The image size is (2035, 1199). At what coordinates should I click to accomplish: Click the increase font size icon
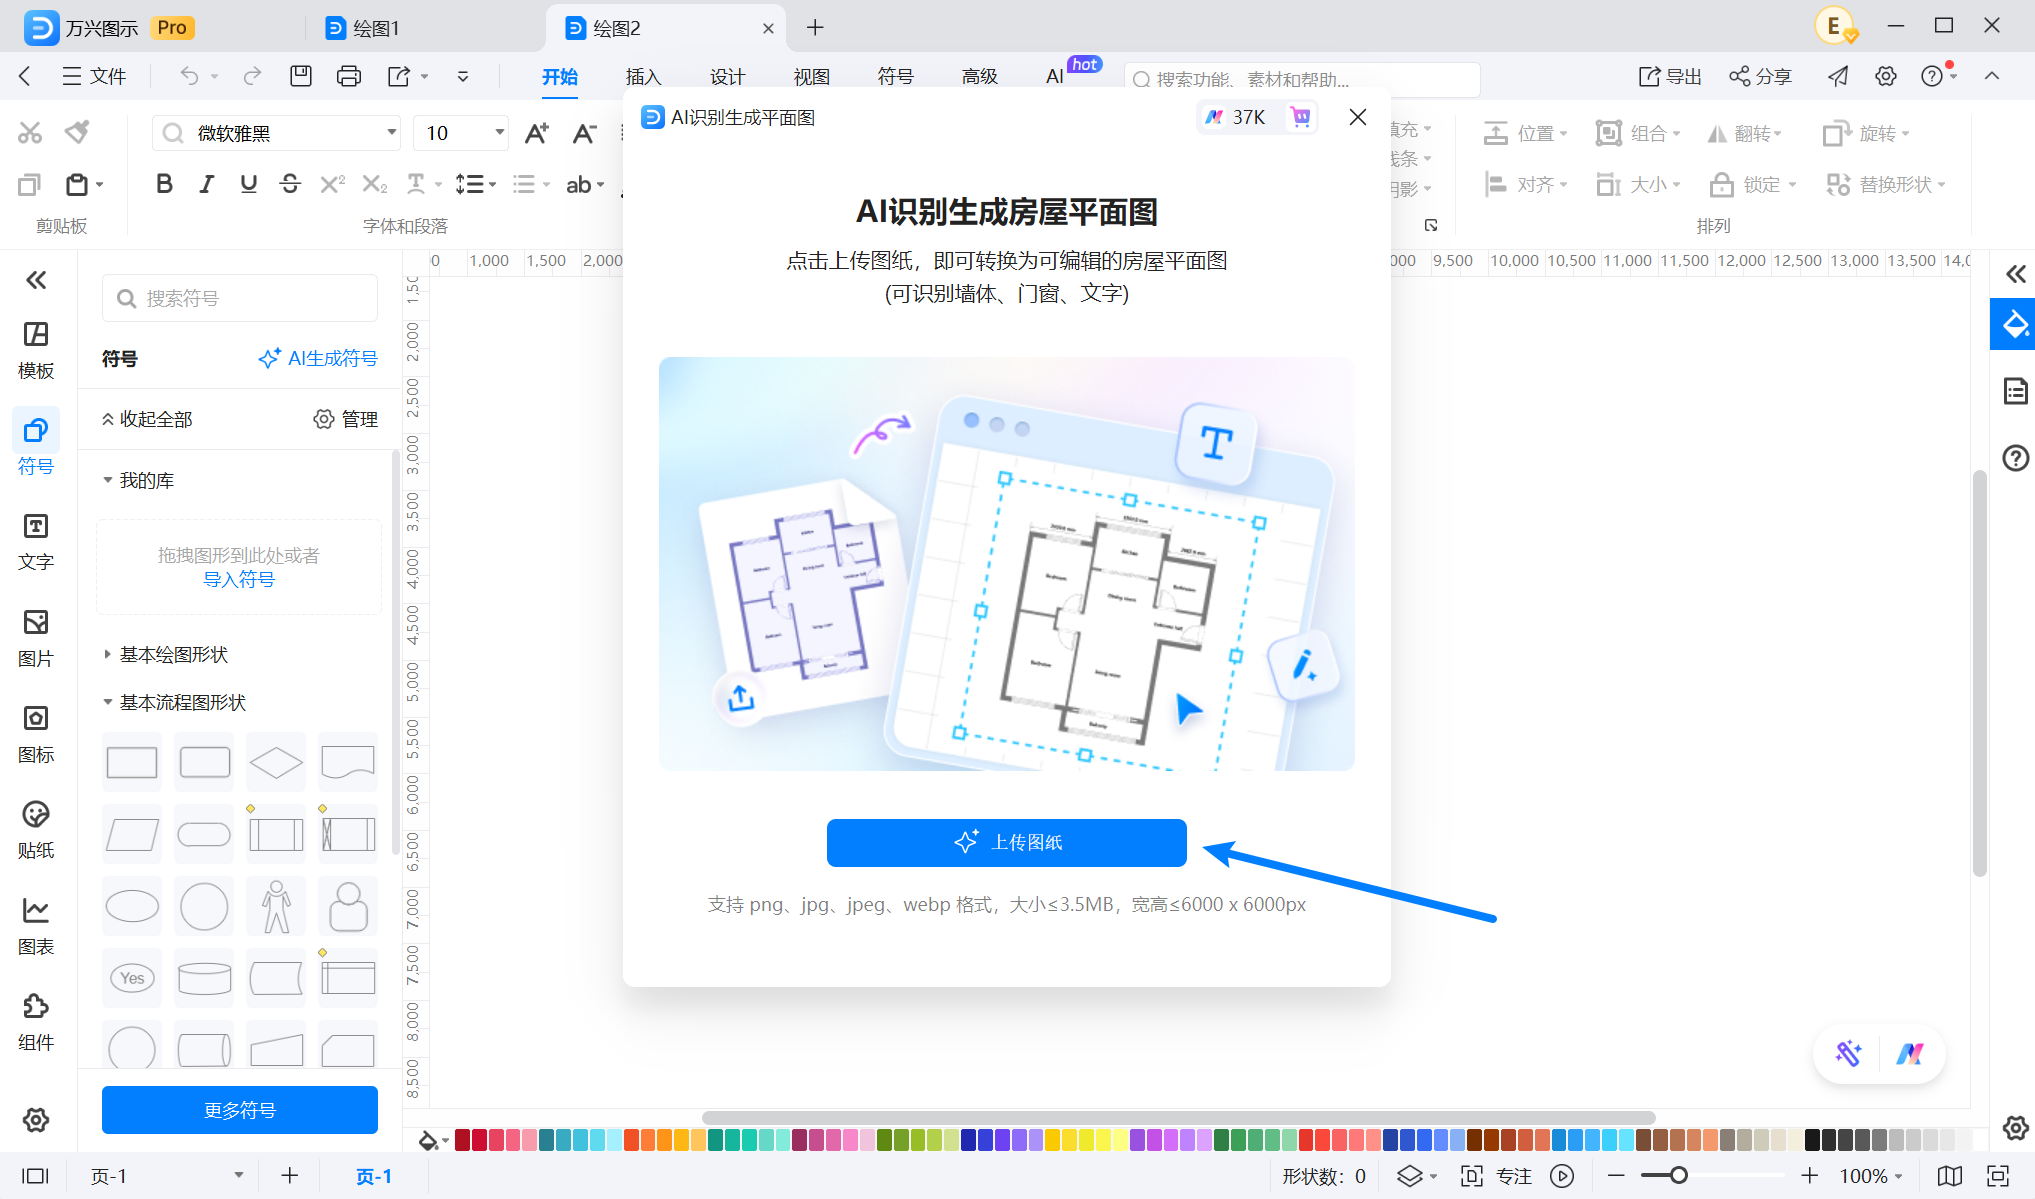(537, 133)
